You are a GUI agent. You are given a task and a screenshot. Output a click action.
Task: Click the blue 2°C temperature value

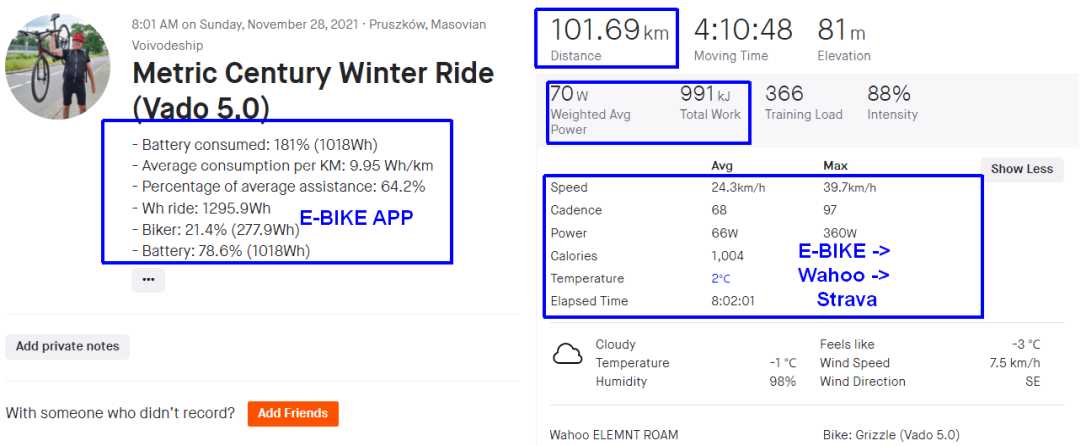(721, 278)
